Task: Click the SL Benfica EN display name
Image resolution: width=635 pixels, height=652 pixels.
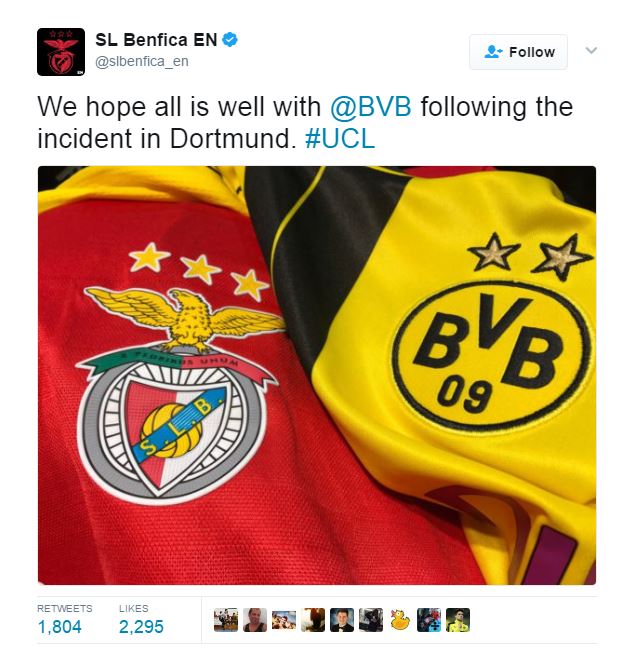Action: pyautogui.click(x=156, y=40)
